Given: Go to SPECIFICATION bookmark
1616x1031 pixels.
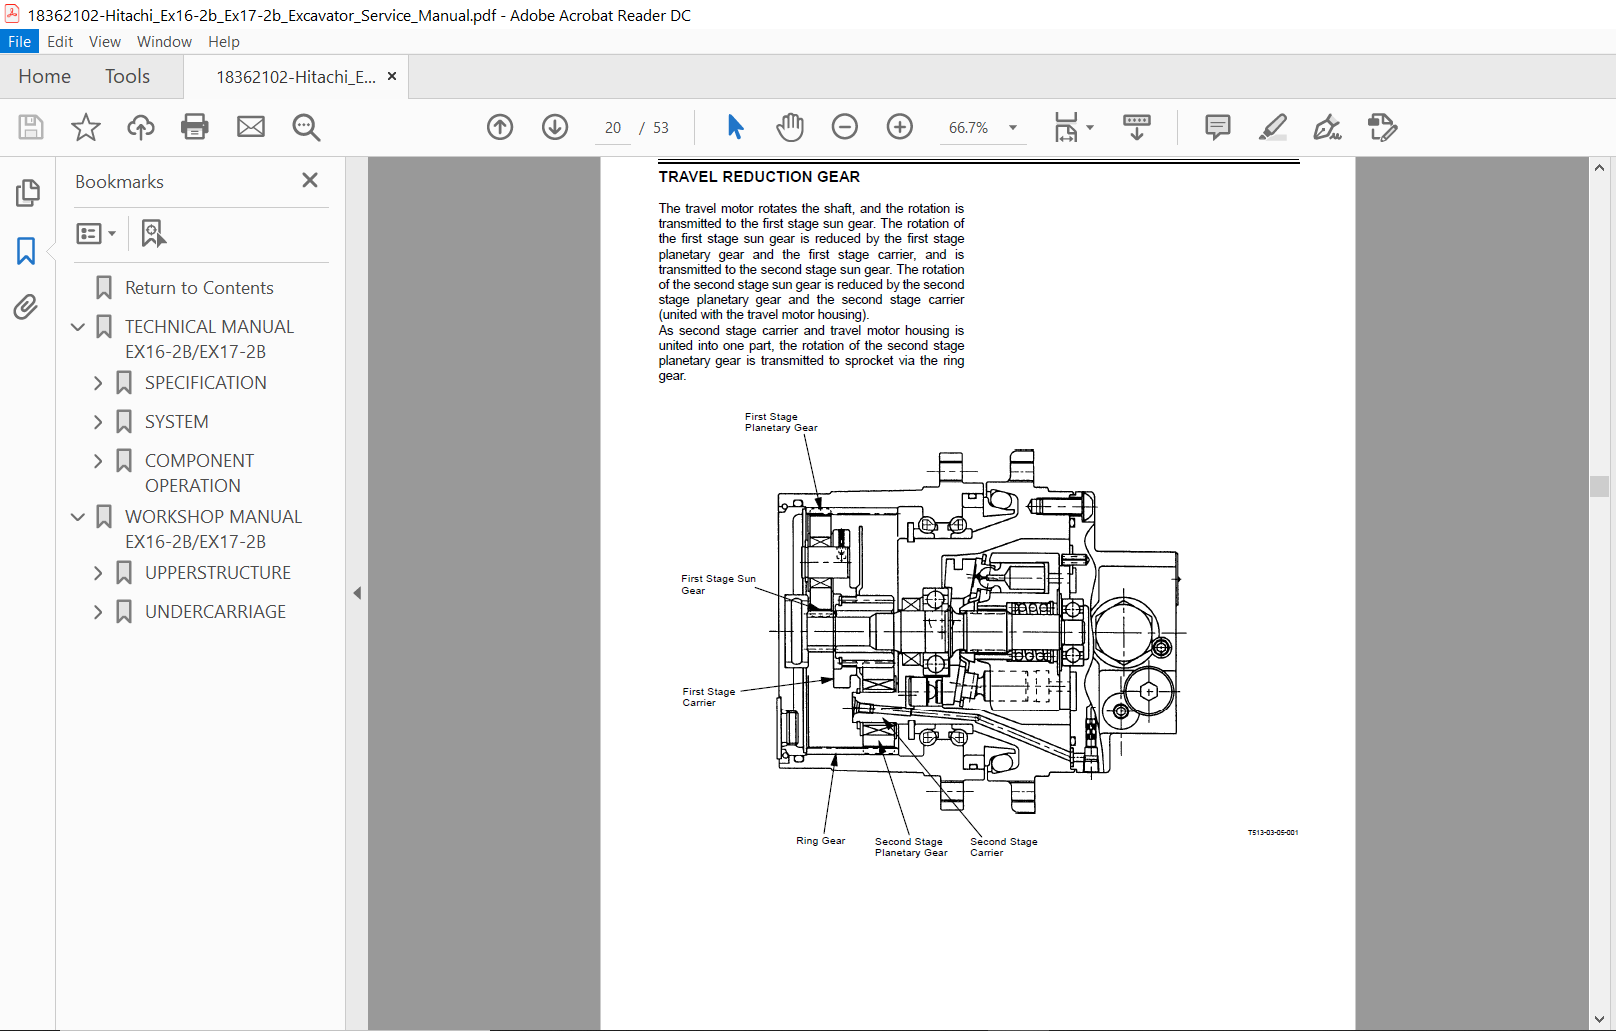Looking at the screenshot, I should click(x=206, y=383).
